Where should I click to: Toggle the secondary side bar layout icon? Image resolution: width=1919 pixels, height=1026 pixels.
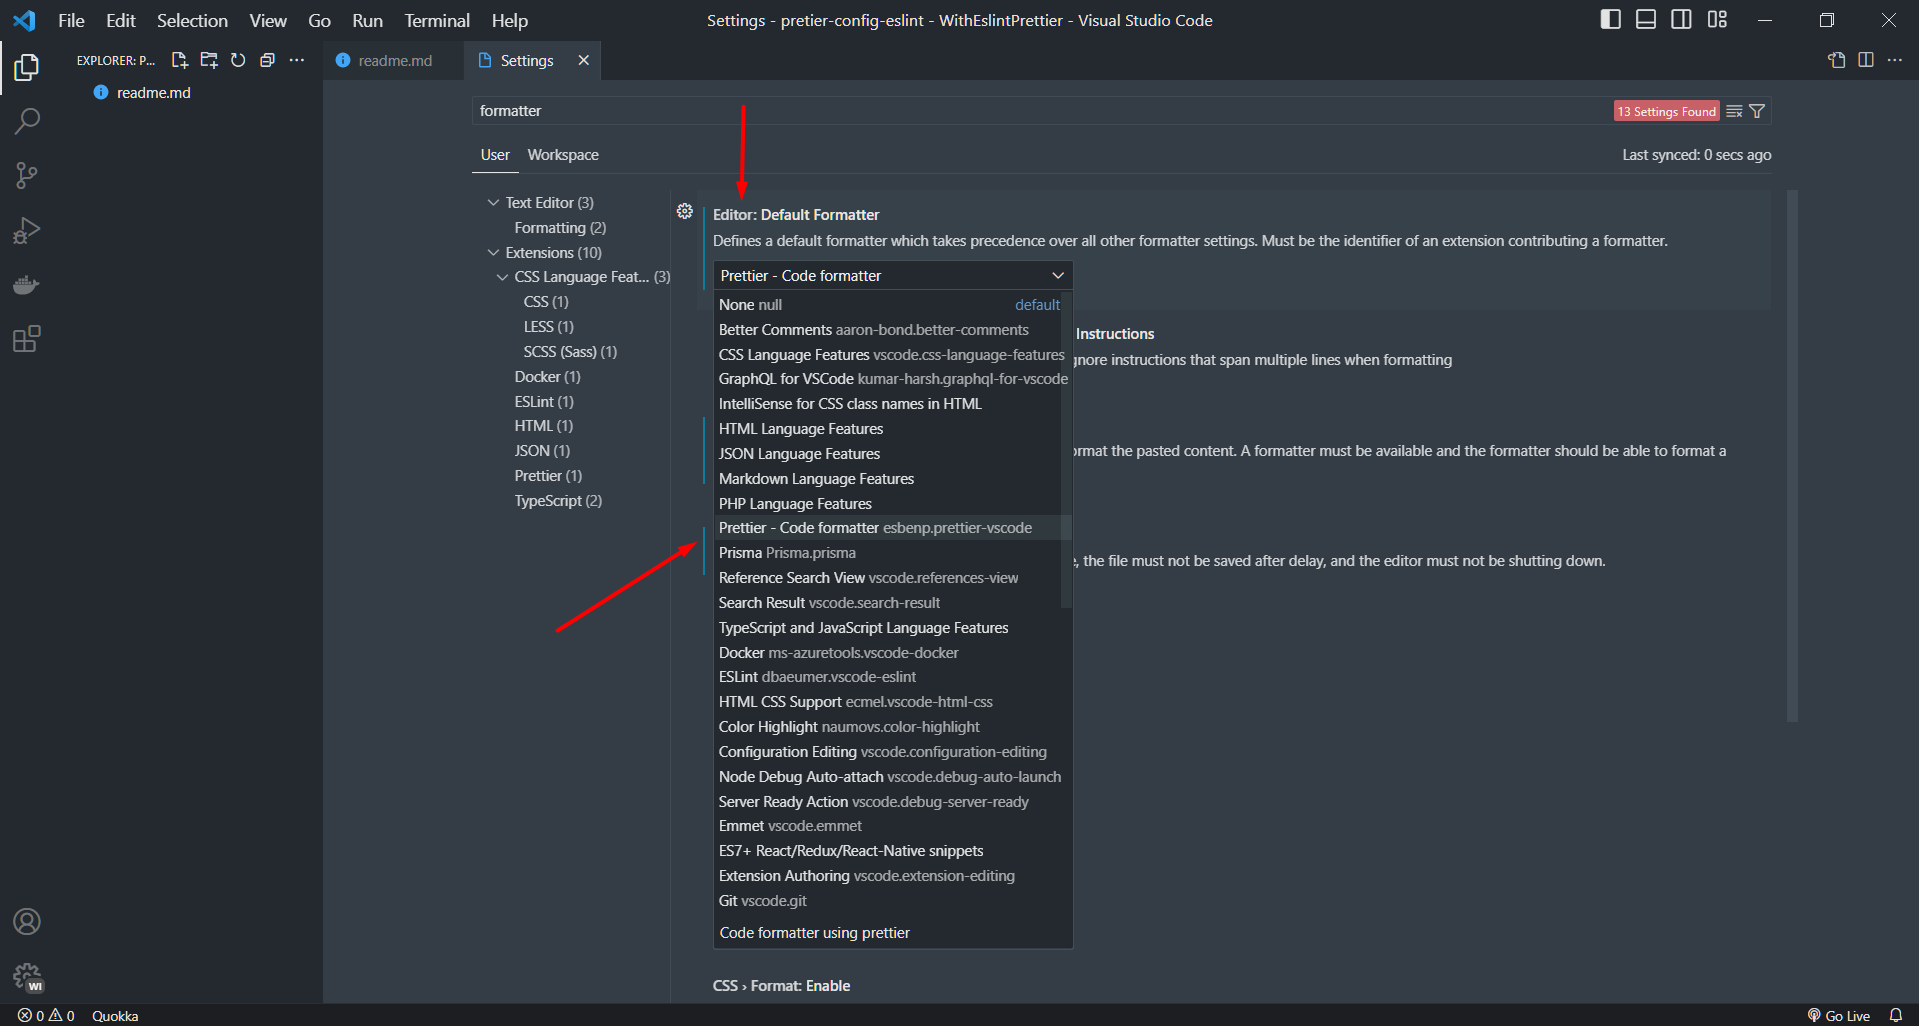pos(1682,20)
